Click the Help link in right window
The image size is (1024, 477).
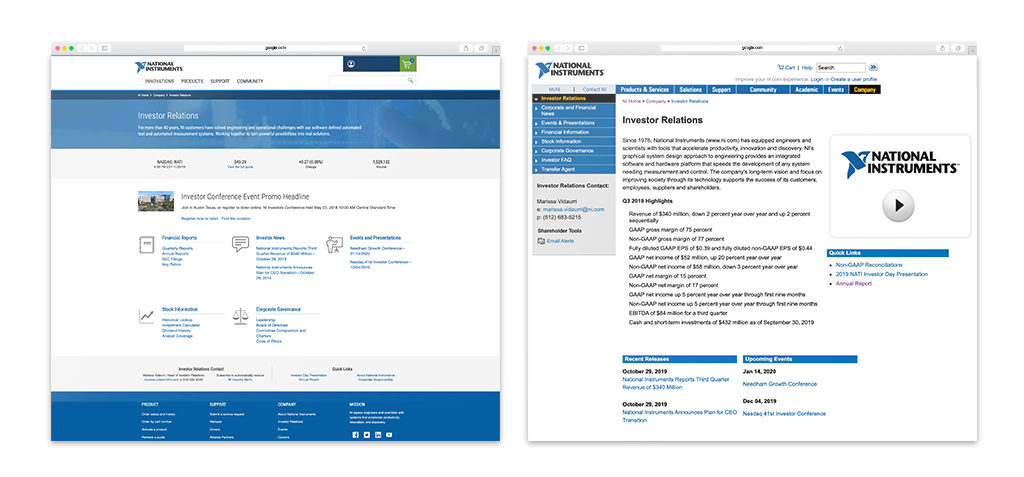coord(807,67)
